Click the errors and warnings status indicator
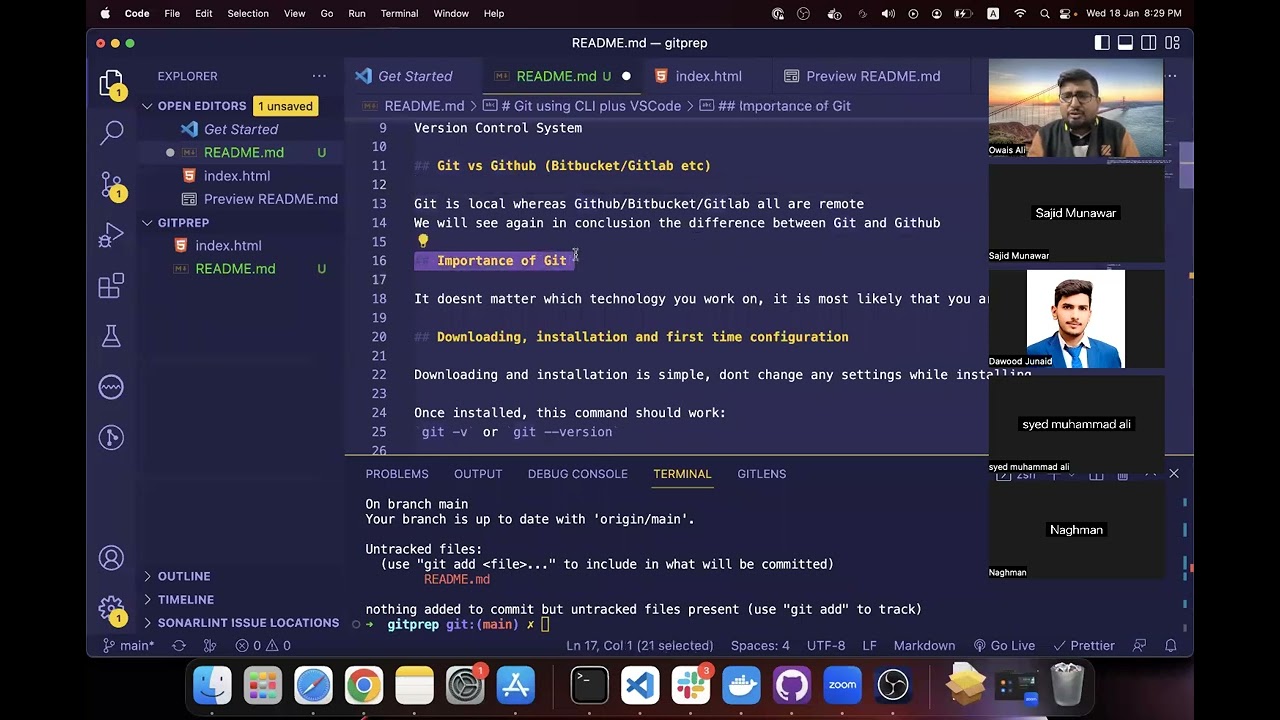Image resolution: width=1280 pixels, height=720 pixels. [x=263, y=646]
